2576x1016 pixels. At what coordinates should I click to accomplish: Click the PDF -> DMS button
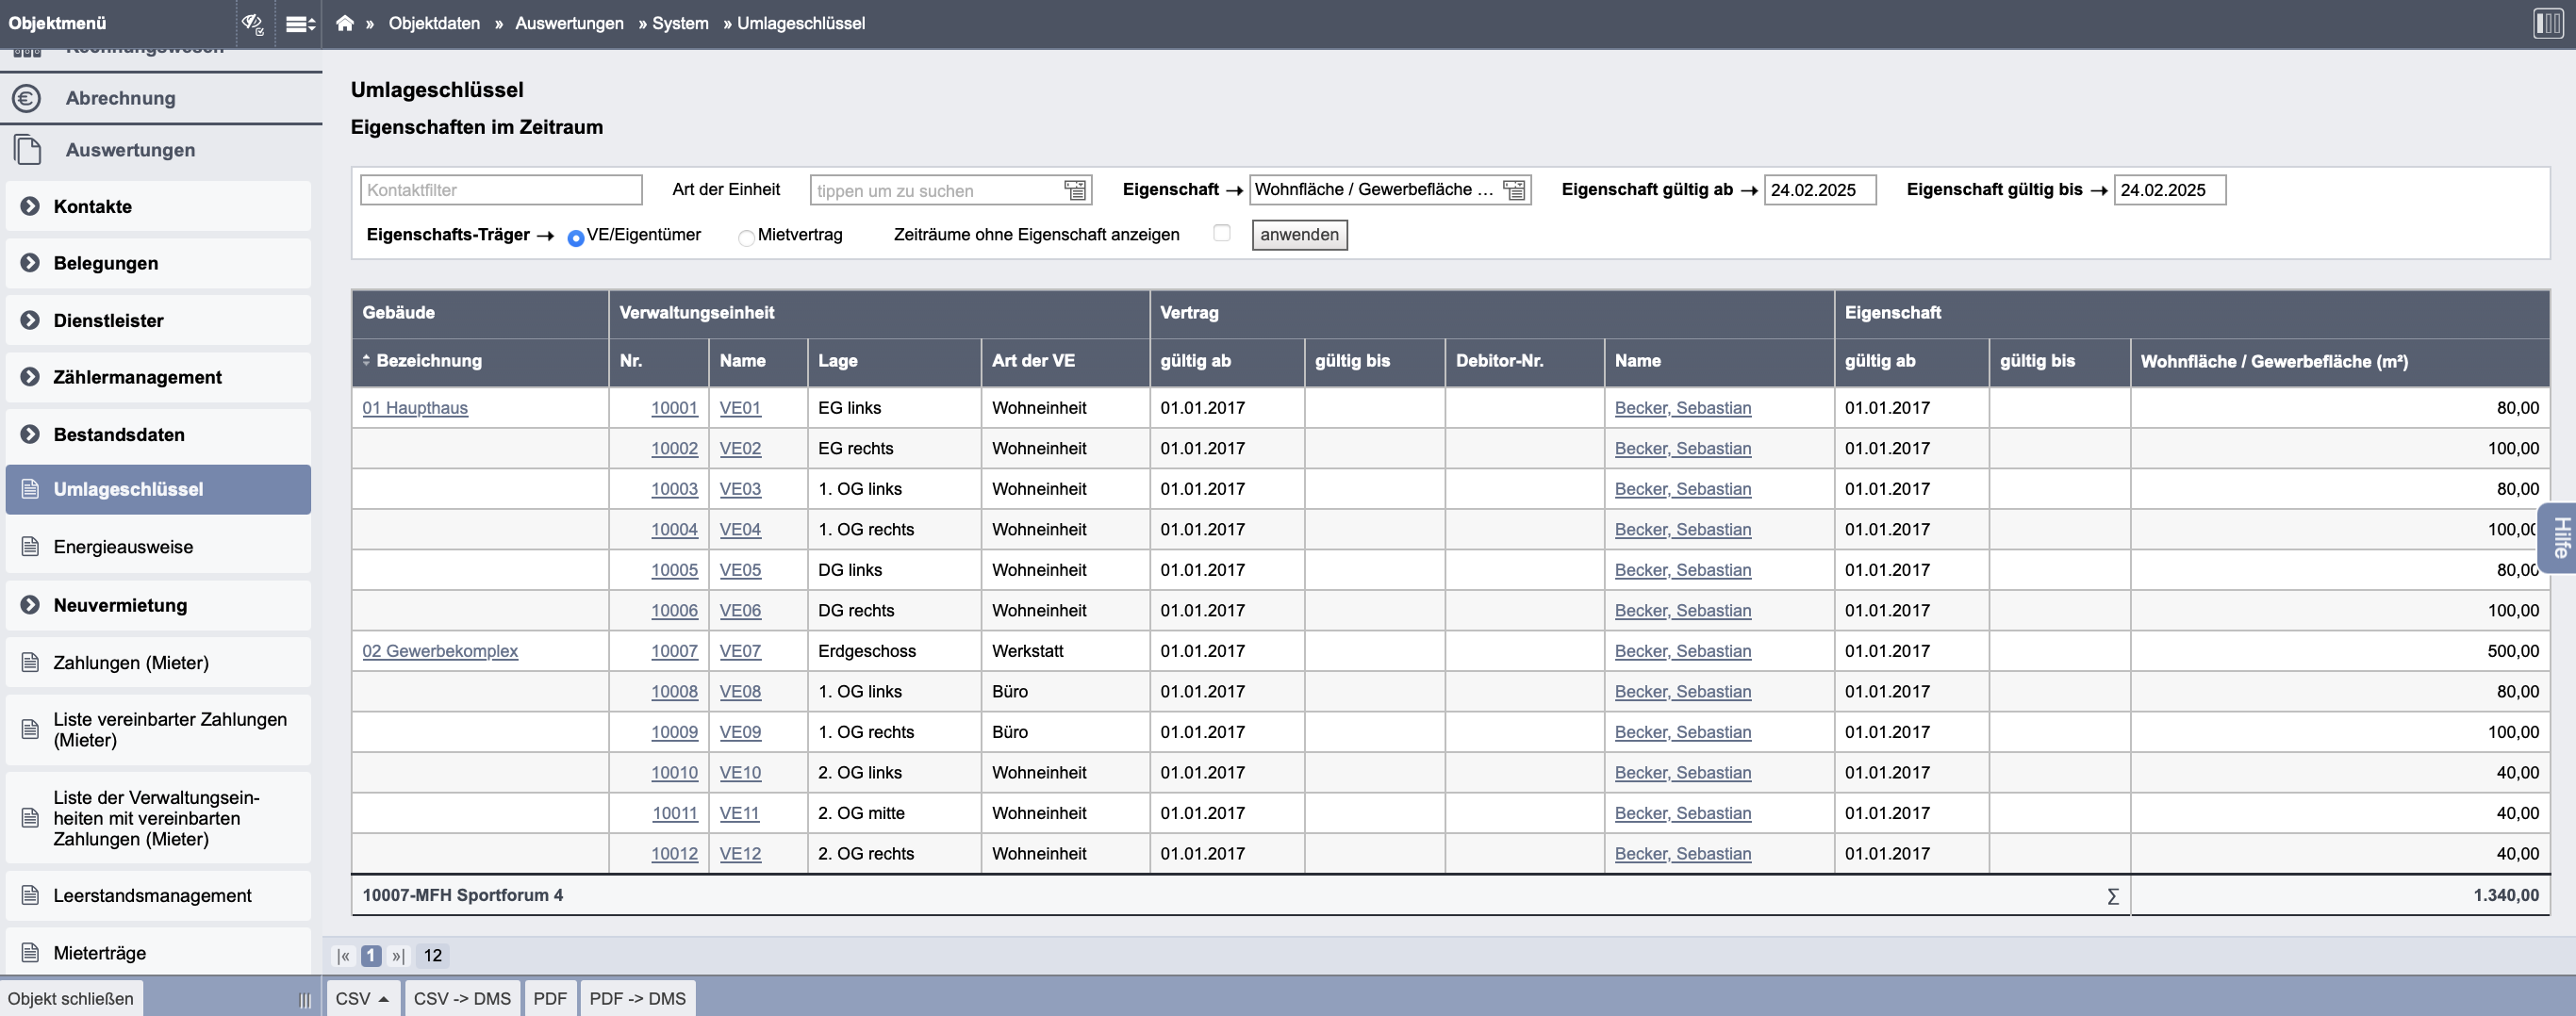pos(637,998)
